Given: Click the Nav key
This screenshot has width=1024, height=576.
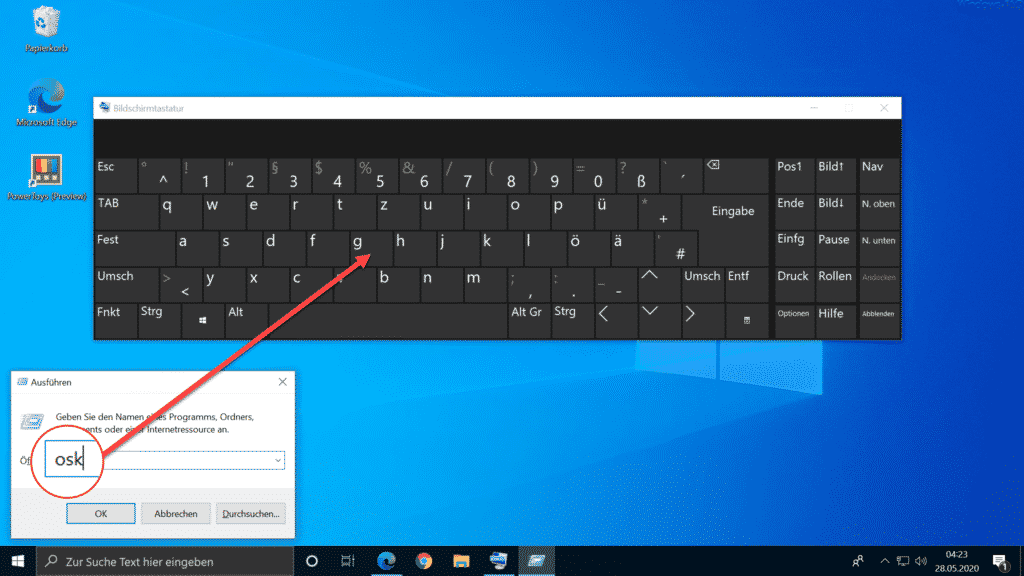Looking at the screenshot, I should click(878, 174).
